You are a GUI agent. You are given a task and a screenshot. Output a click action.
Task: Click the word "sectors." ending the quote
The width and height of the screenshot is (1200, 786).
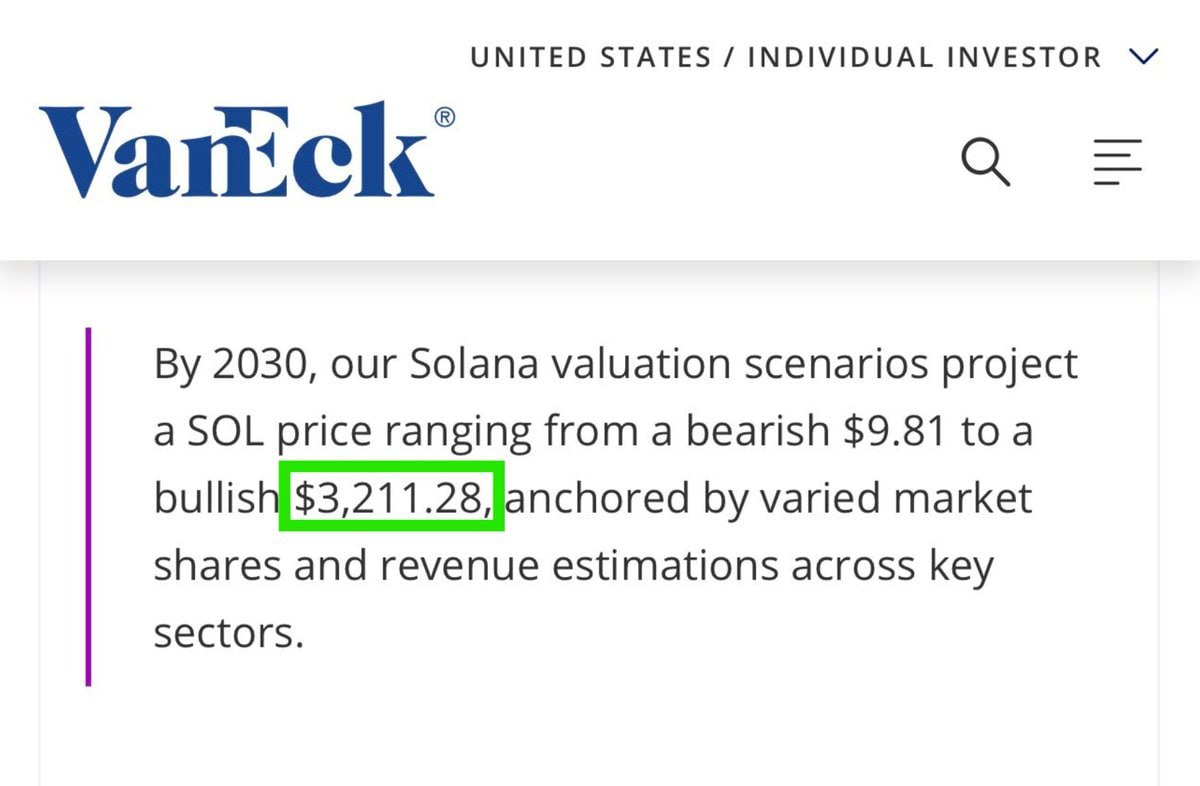click(x=227, y=632)
